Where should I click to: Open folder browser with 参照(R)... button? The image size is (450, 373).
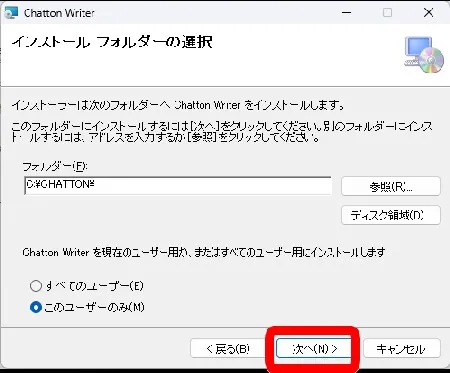click(391, 186)
